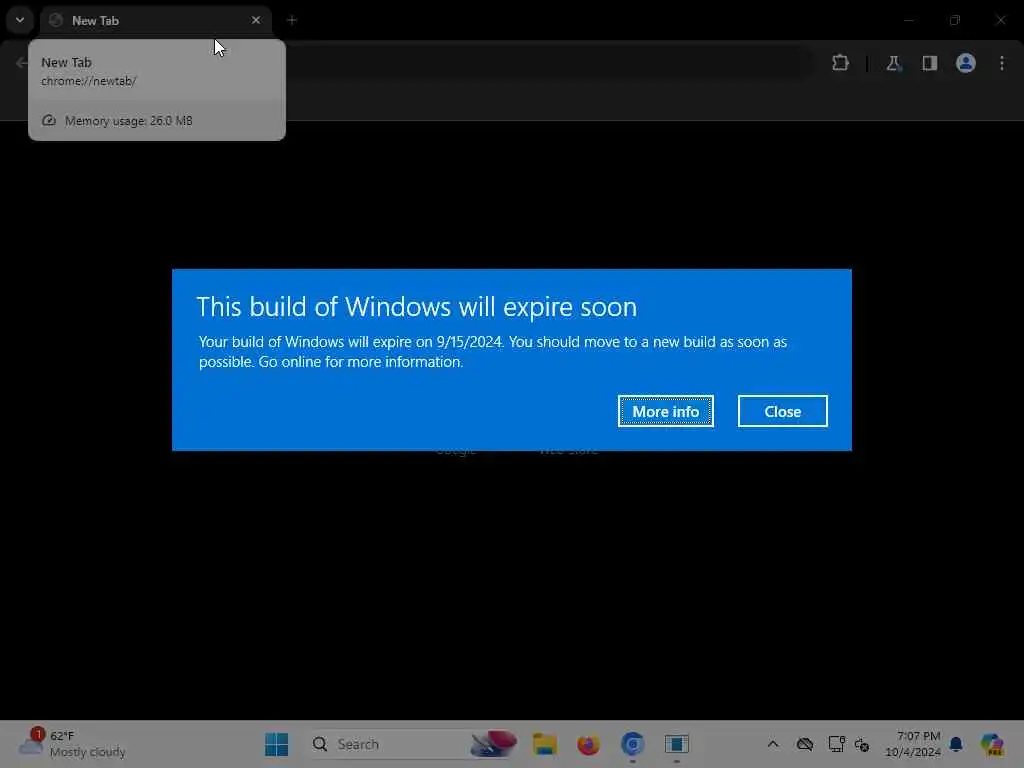Open the weather widget showing 62°F
Viewport: 1024px width, 768px height.
tap(72, 744)
